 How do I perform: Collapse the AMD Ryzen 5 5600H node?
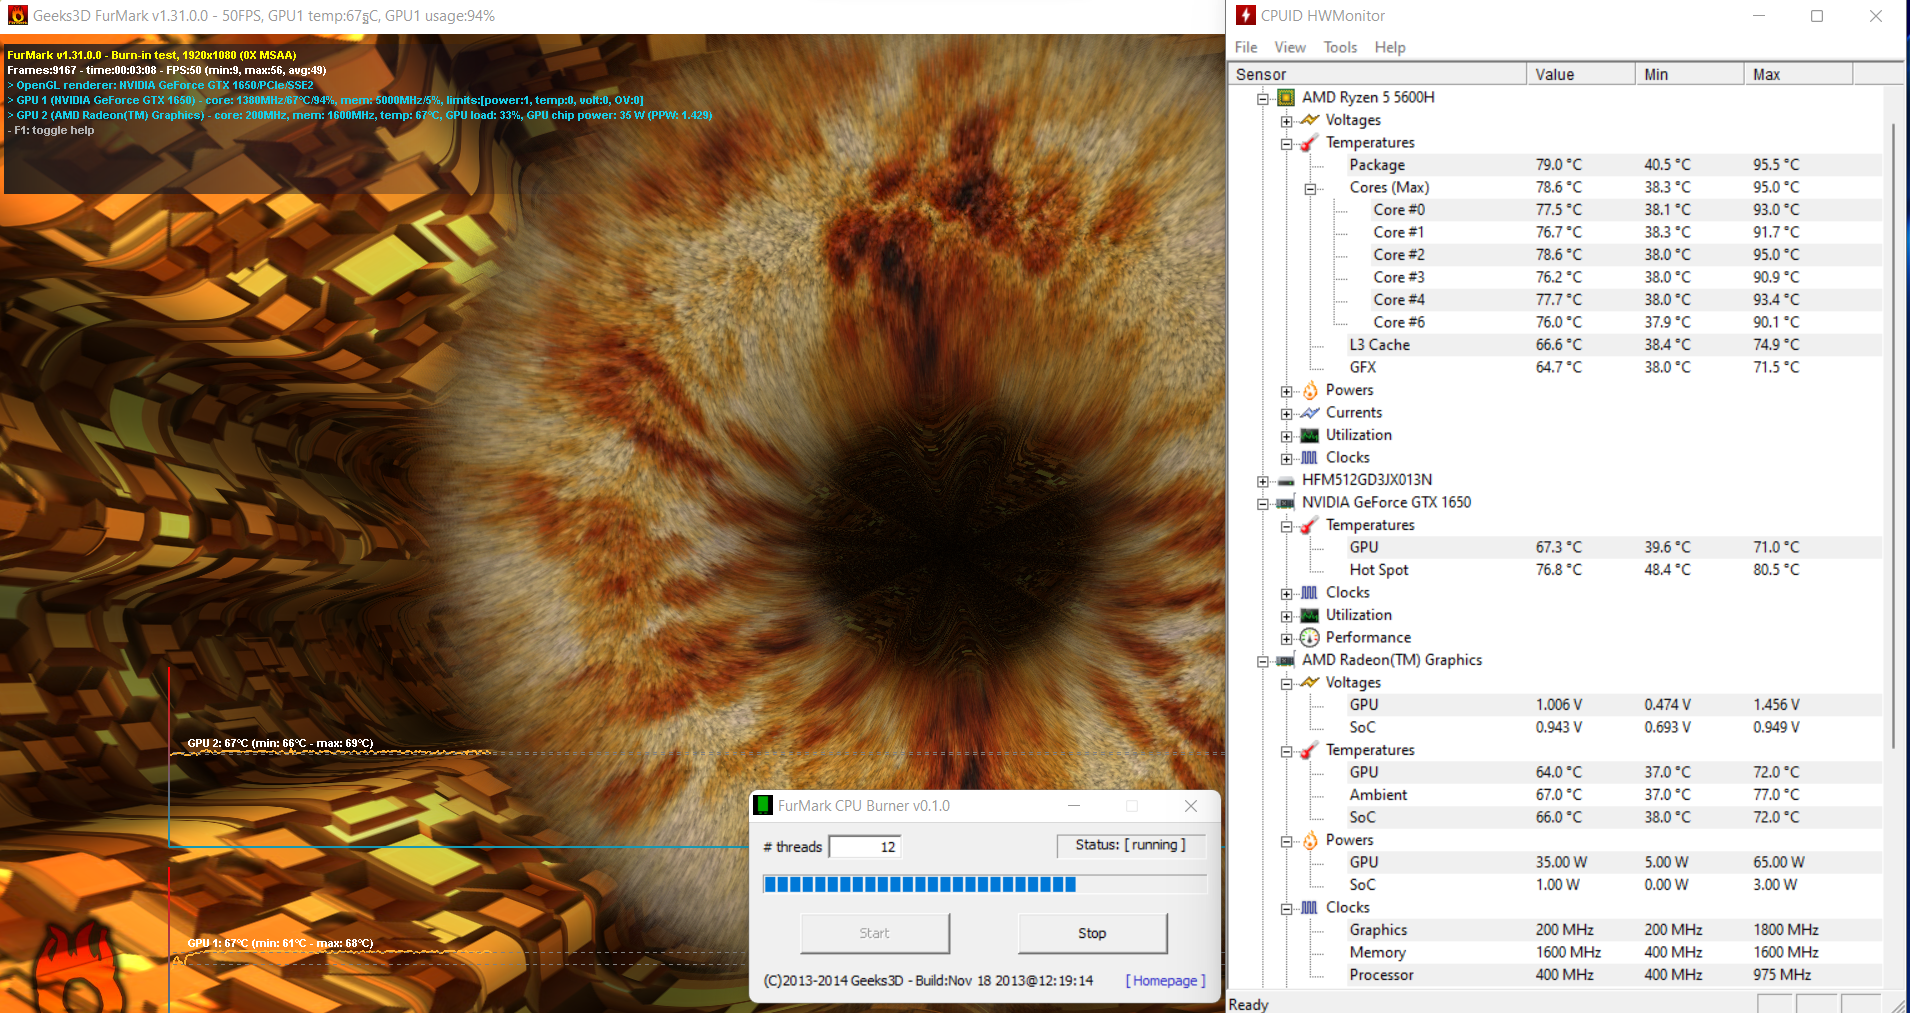coord(1263,99)
